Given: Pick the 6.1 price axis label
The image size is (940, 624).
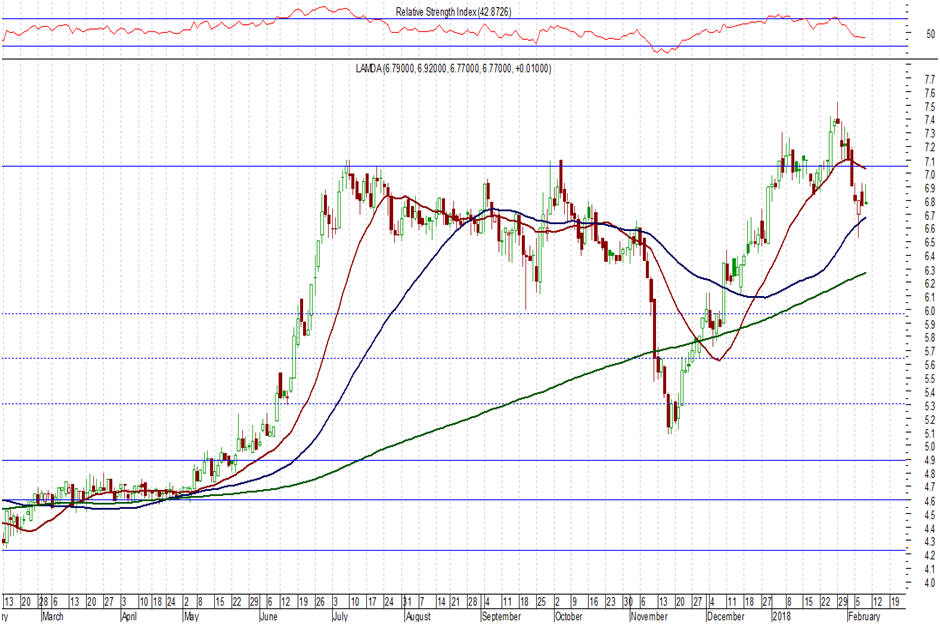Looking at the screenshot, I should [x=930, y=297].
